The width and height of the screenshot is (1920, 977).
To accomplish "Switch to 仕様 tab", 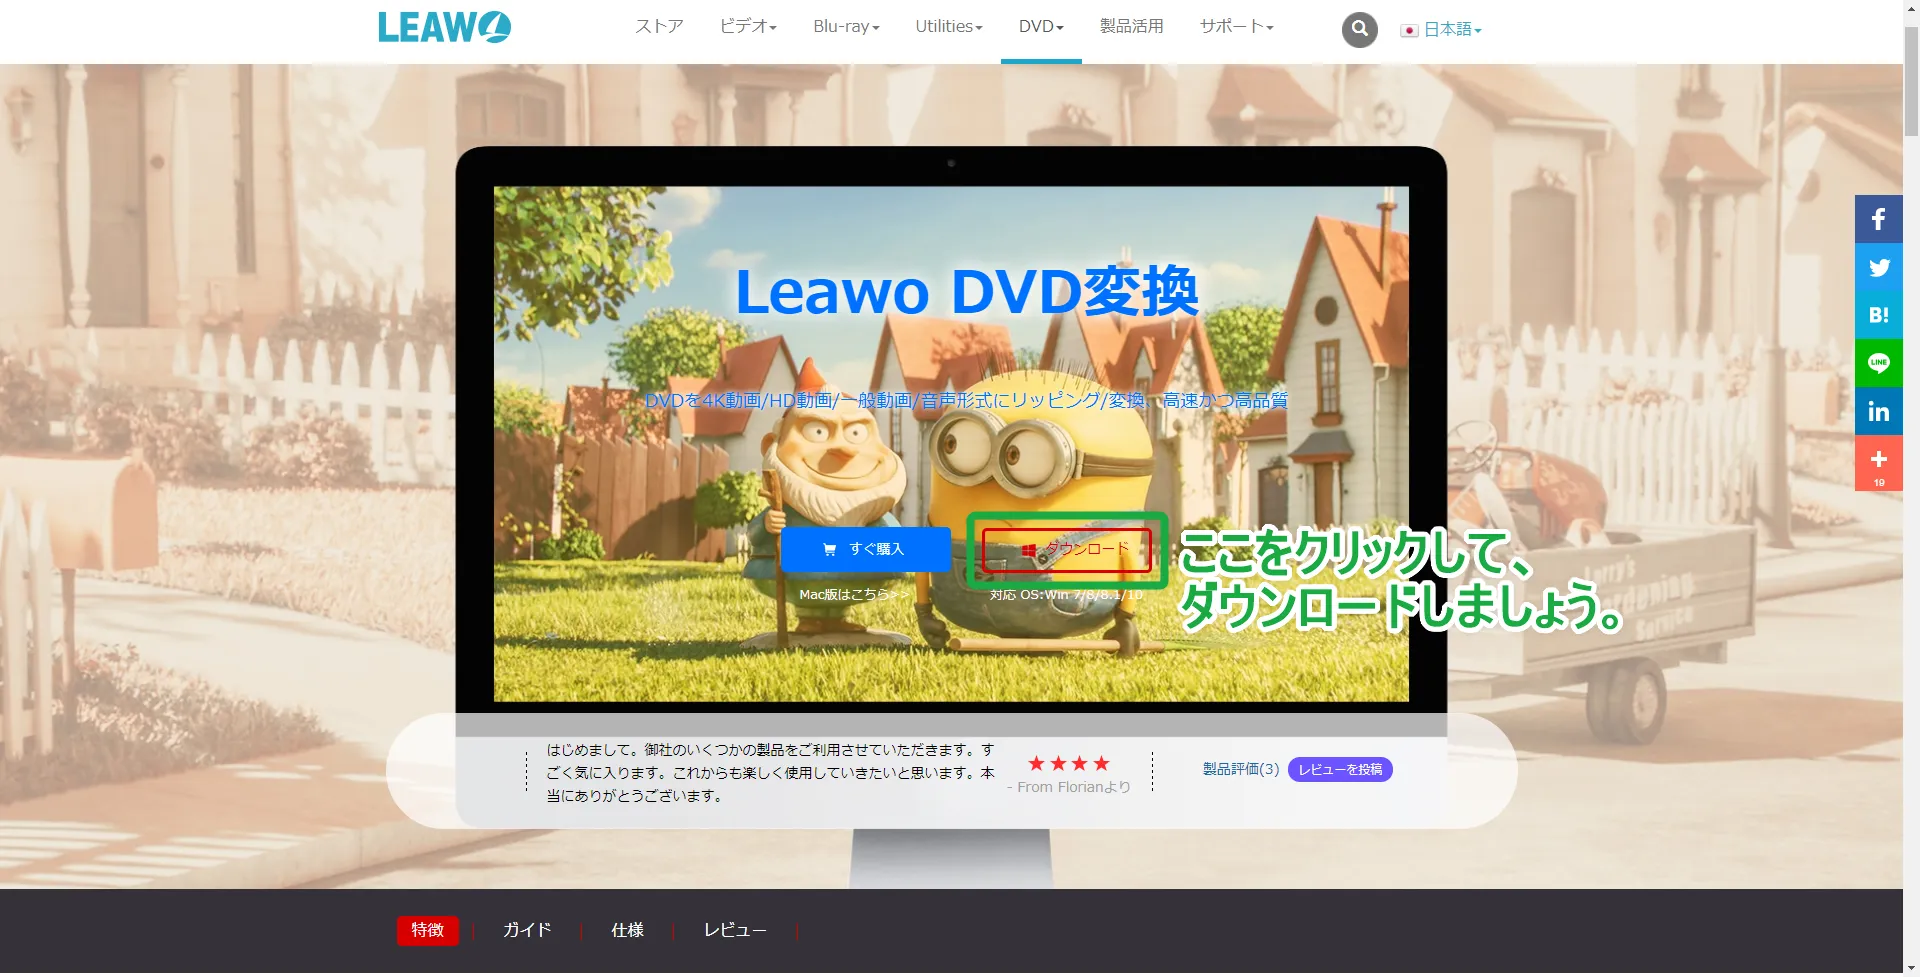I will 627,930.
